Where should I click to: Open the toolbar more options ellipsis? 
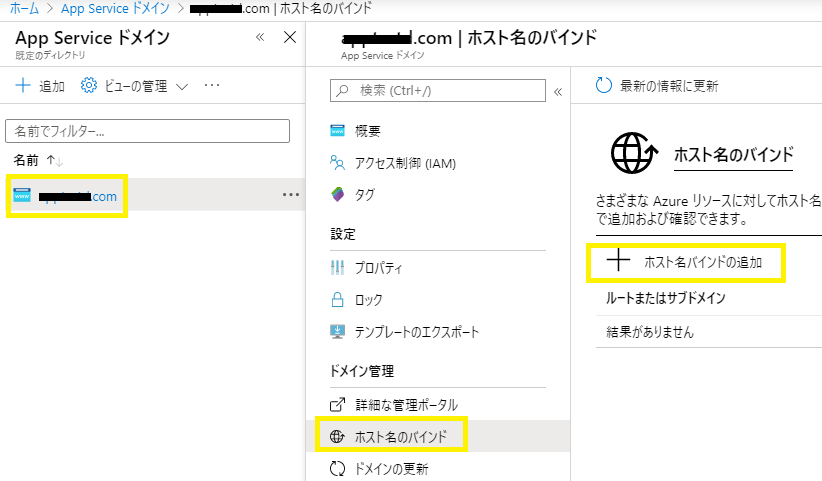point(212,85)
